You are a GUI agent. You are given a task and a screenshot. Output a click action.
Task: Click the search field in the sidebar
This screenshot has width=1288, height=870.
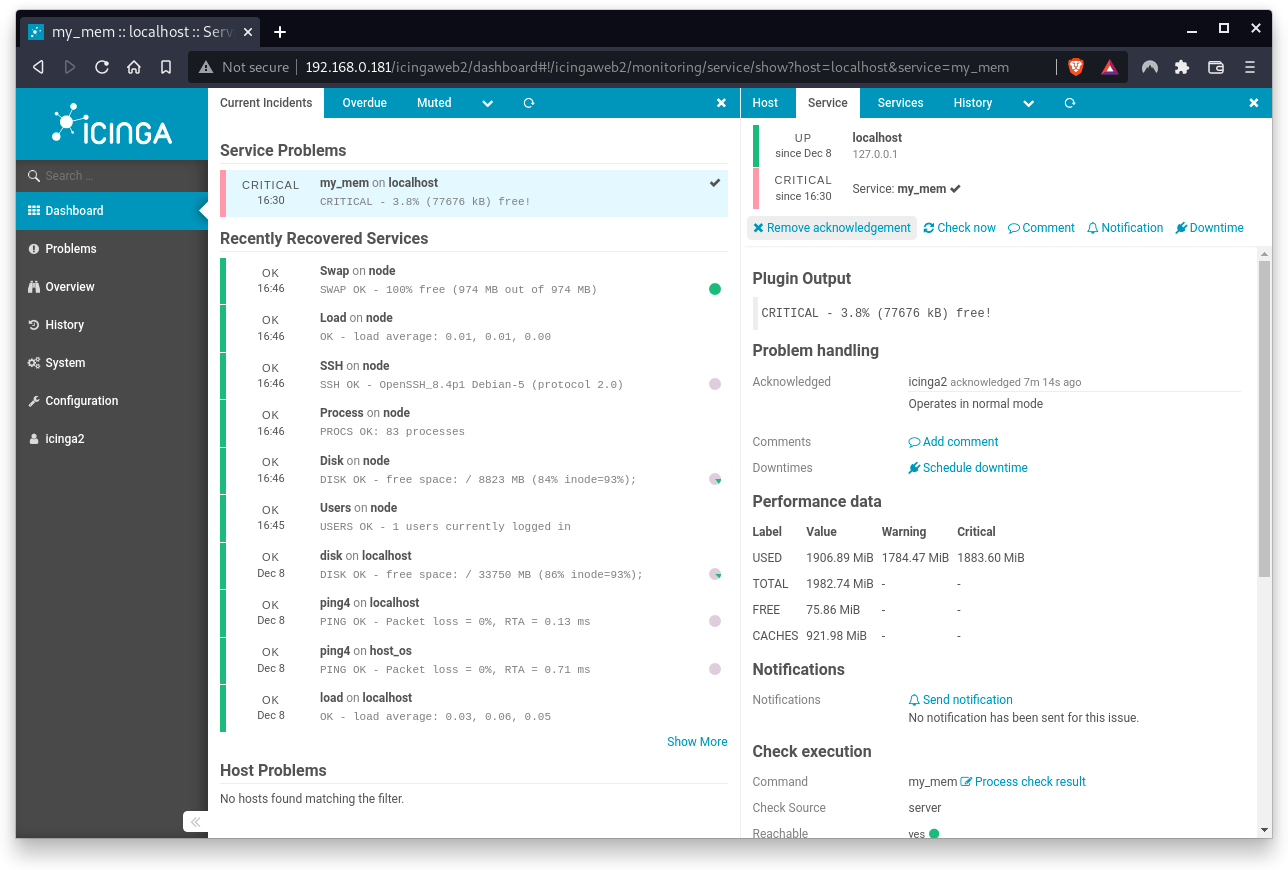tap(100, 175)
